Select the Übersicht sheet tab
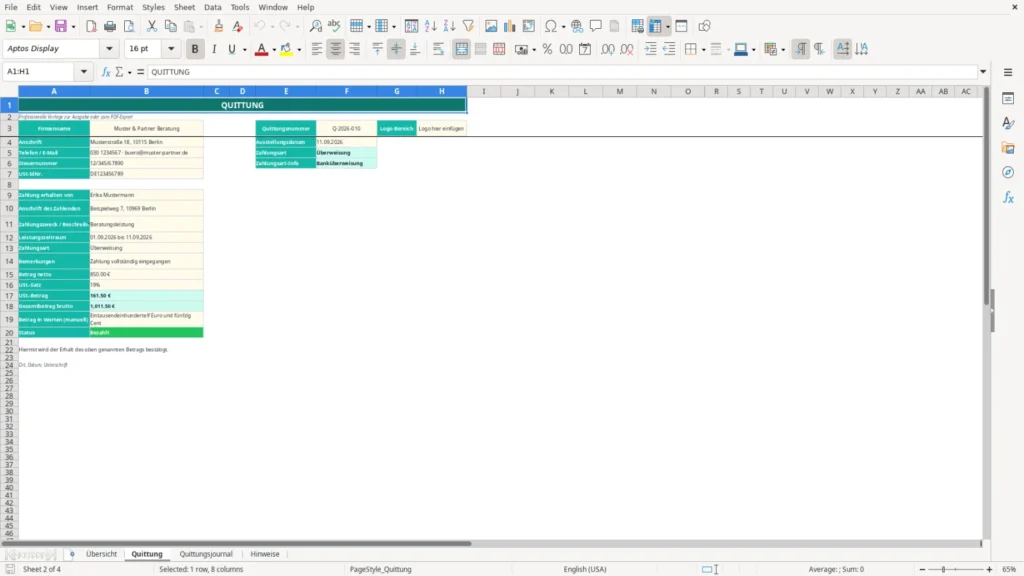The width and height of the screenshot is (1024, 576). 101,554
